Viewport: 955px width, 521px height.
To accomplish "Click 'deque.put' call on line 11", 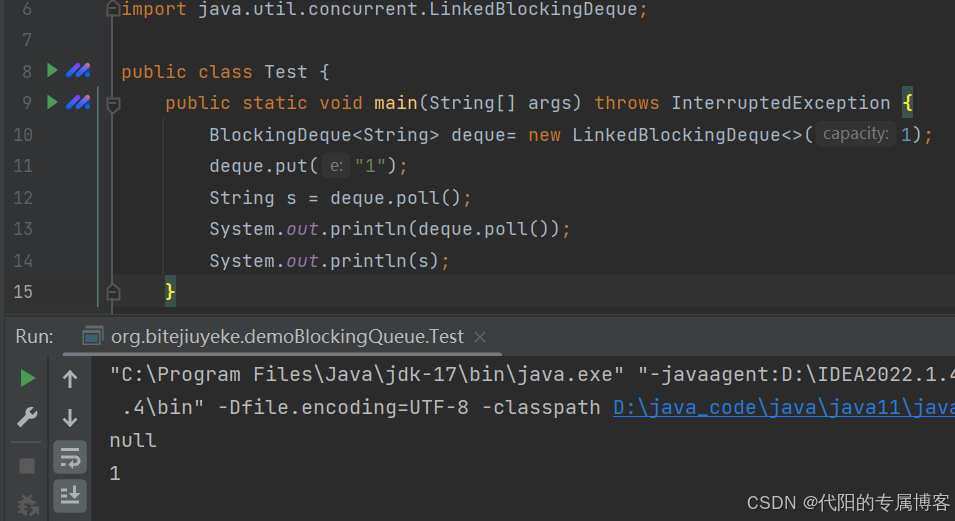I will pyautogui.click(x=258, y=166).
